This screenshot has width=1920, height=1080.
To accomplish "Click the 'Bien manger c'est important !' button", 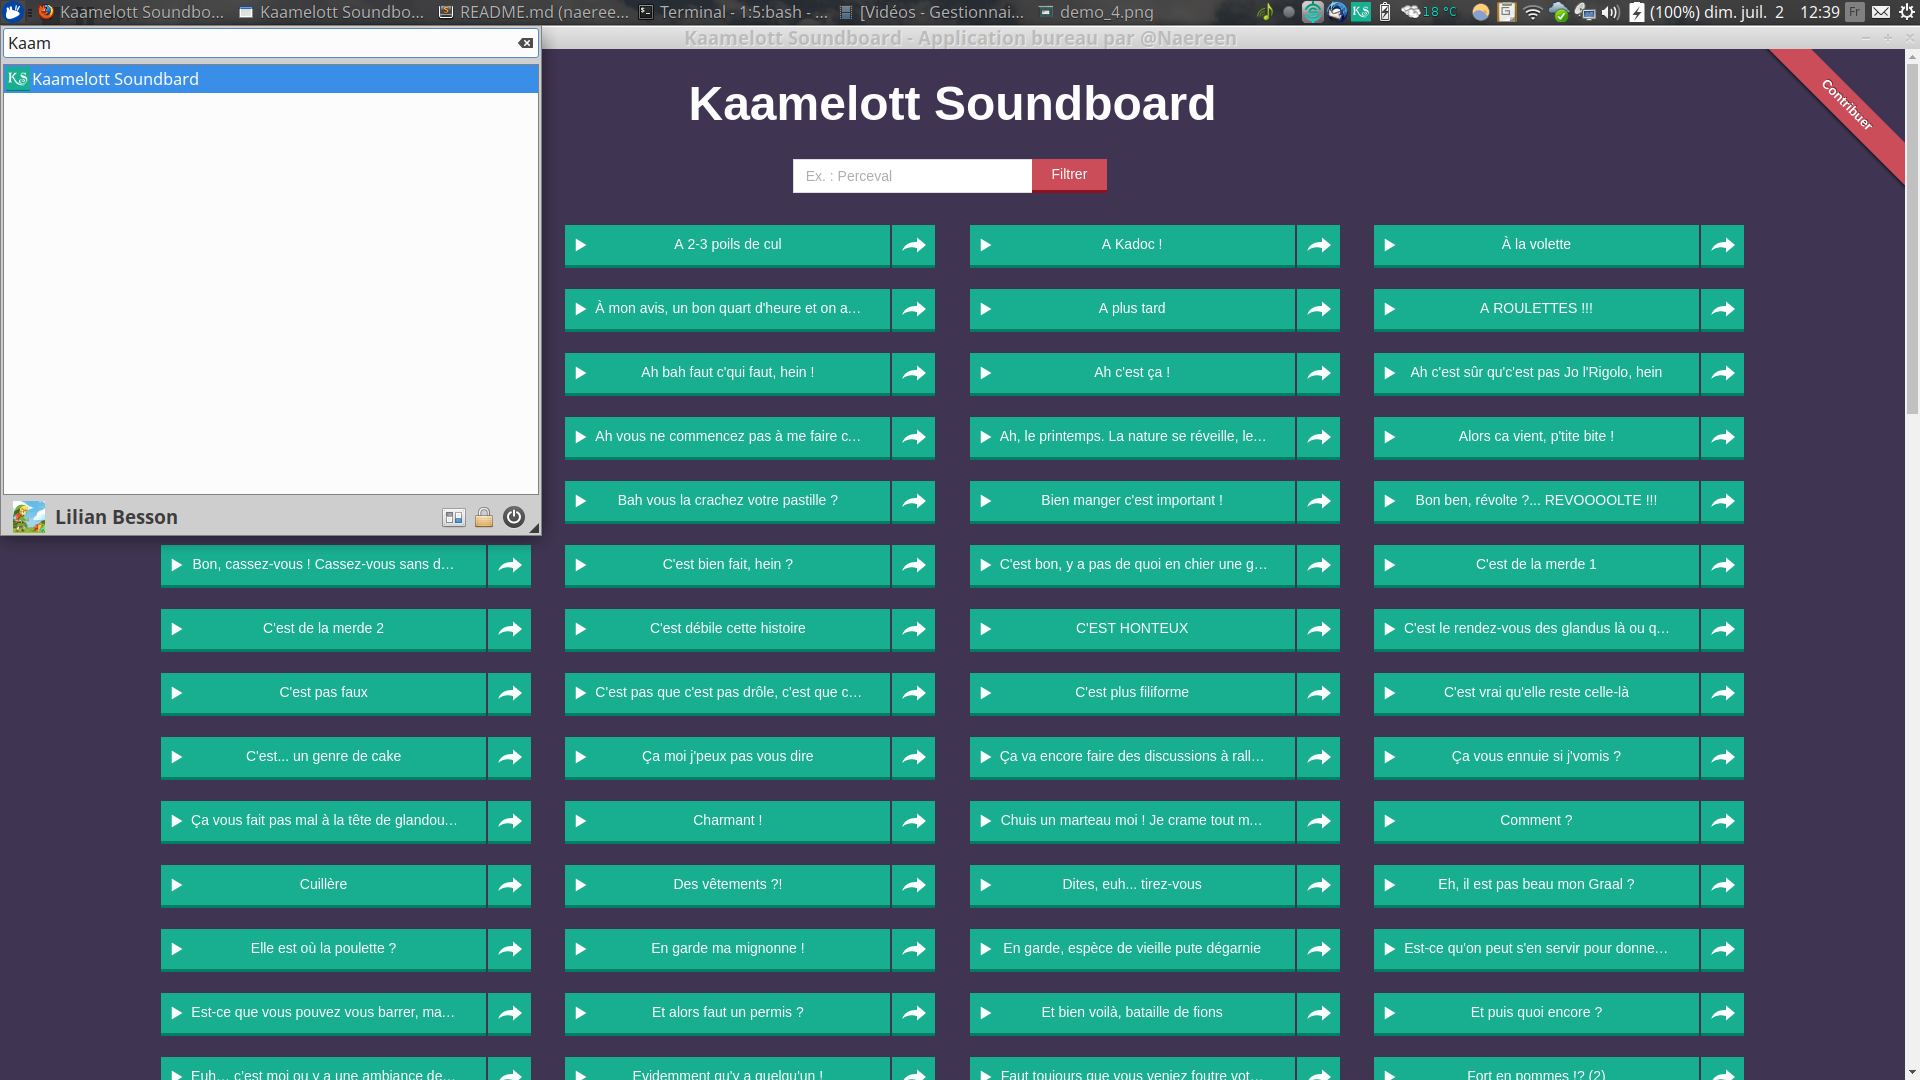I will pyautogui.click(x=1131, y=501).
